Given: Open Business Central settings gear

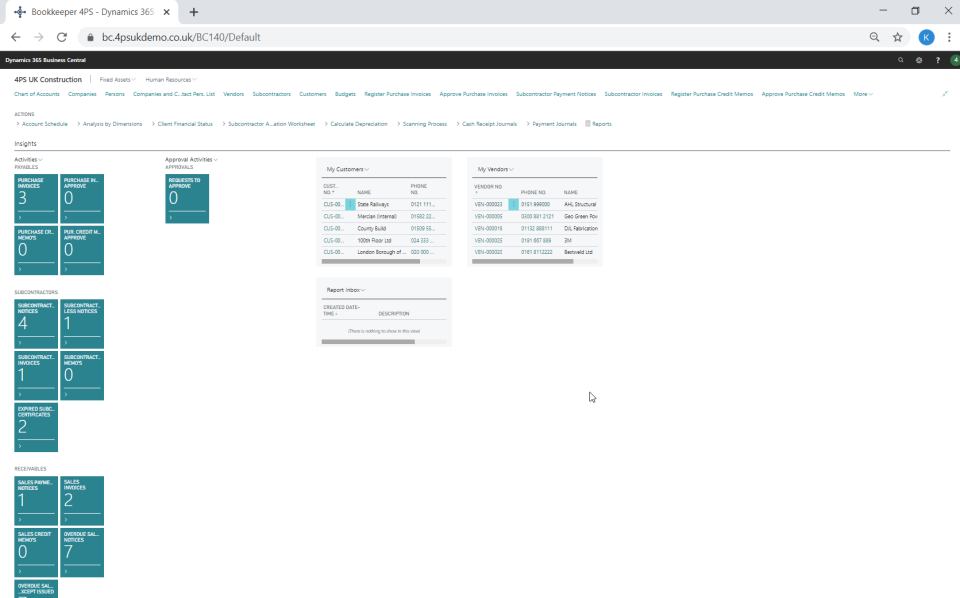Looking at the screenshot, I should click(x=919, y=59).
